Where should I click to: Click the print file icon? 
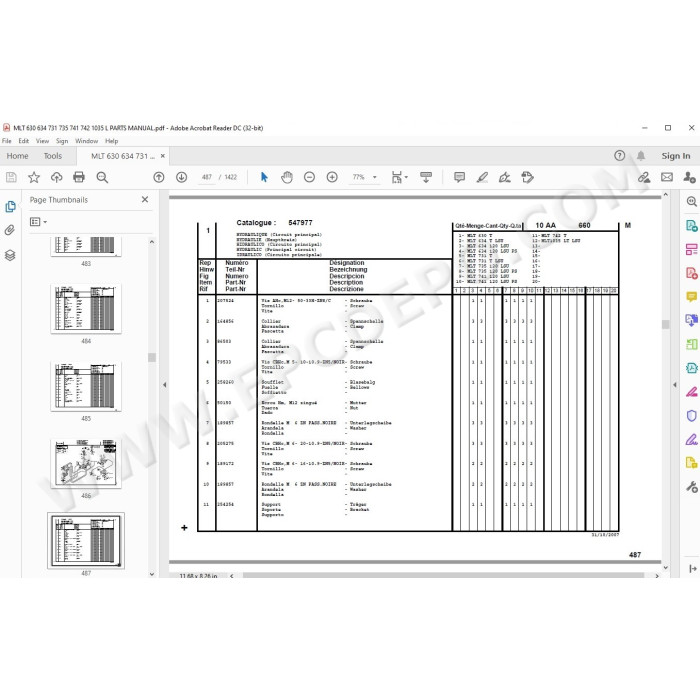(79, 177)
